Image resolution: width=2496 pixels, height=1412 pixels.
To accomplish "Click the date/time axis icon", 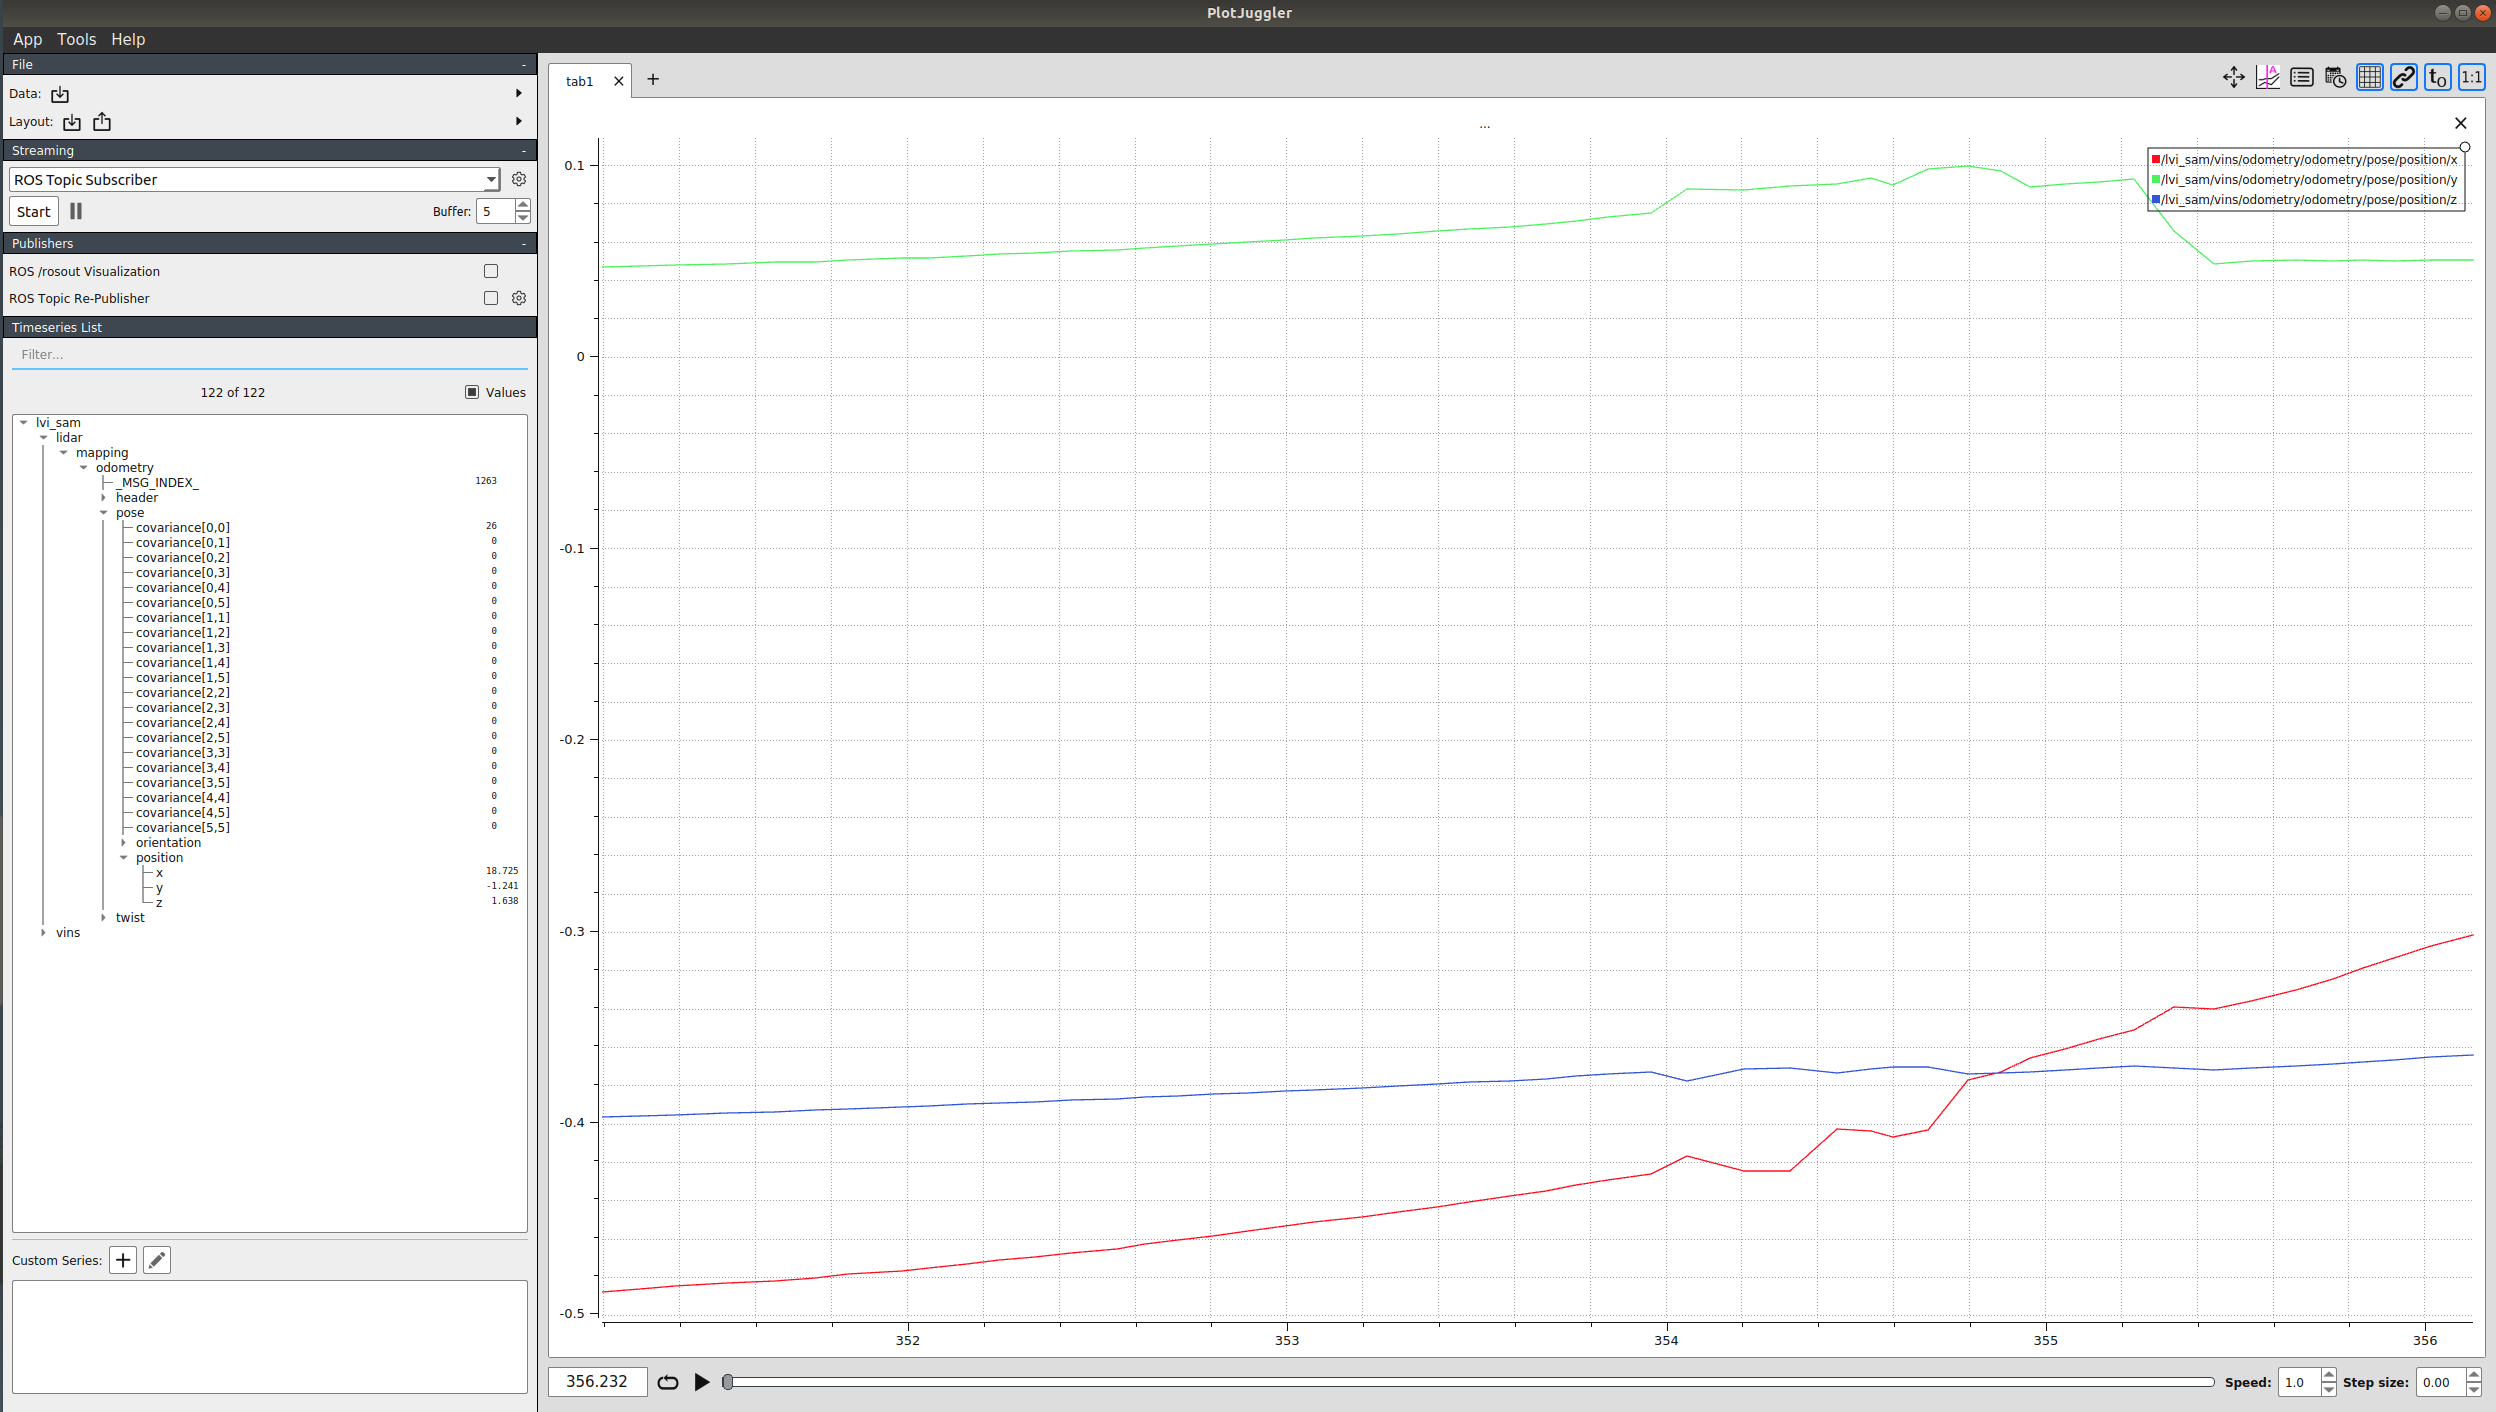I will 2336,77.
